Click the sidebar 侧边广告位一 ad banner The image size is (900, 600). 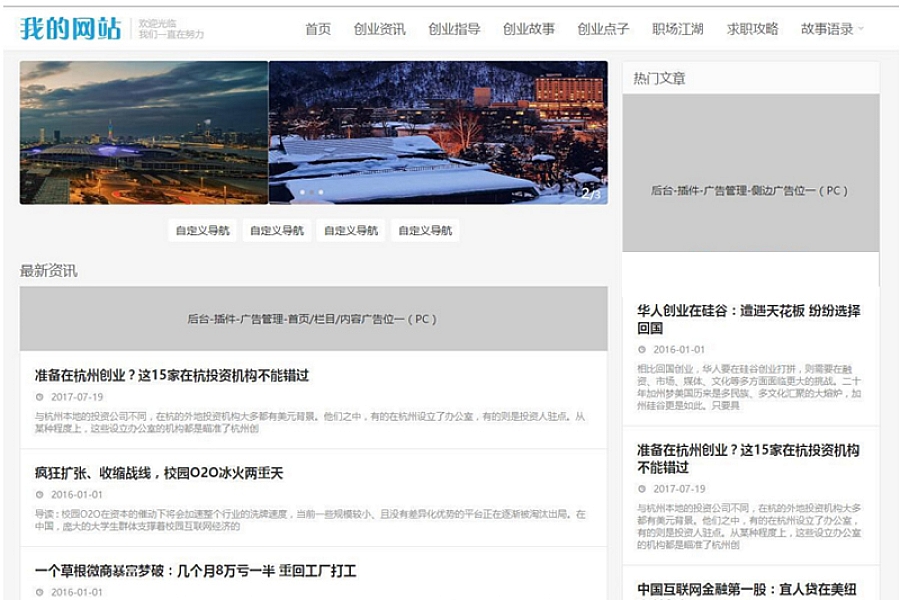point(750,190)
